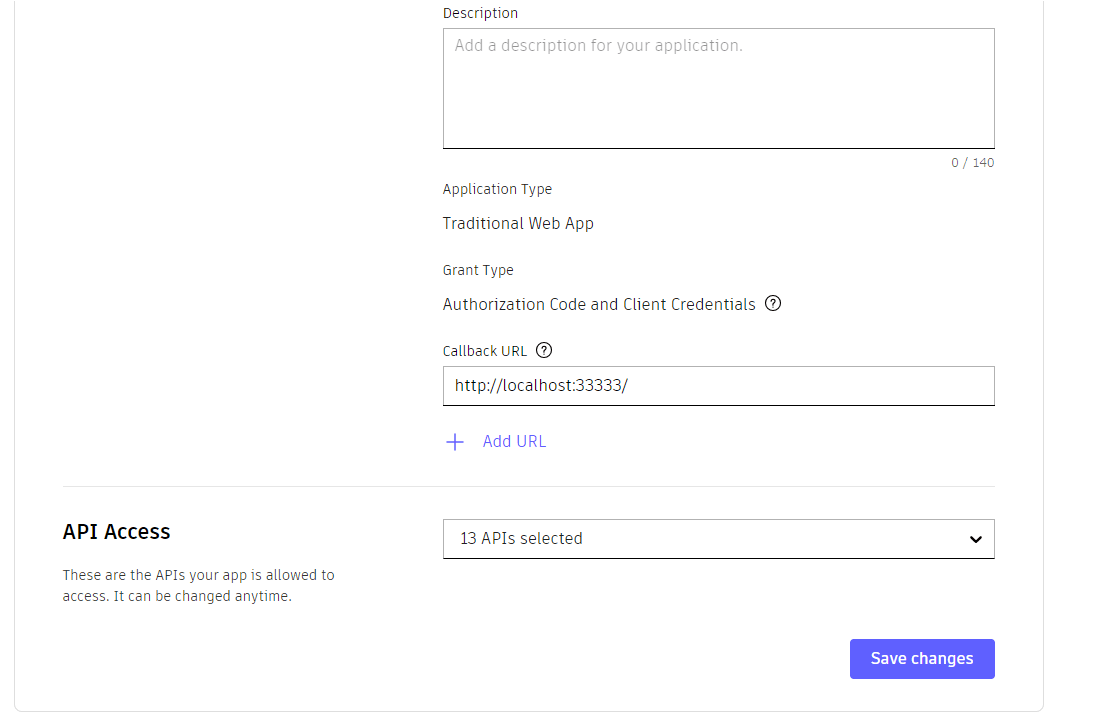1105x722 pixels.
Task: Click the Grant Type label
Action: click(x=478, y=270)
